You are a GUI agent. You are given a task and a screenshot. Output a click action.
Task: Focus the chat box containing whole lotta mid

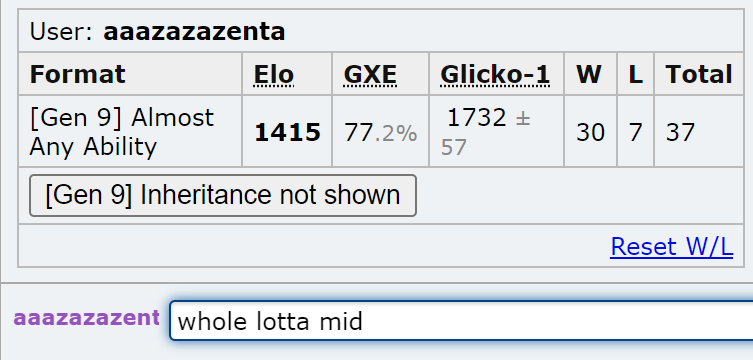point(461,321)
